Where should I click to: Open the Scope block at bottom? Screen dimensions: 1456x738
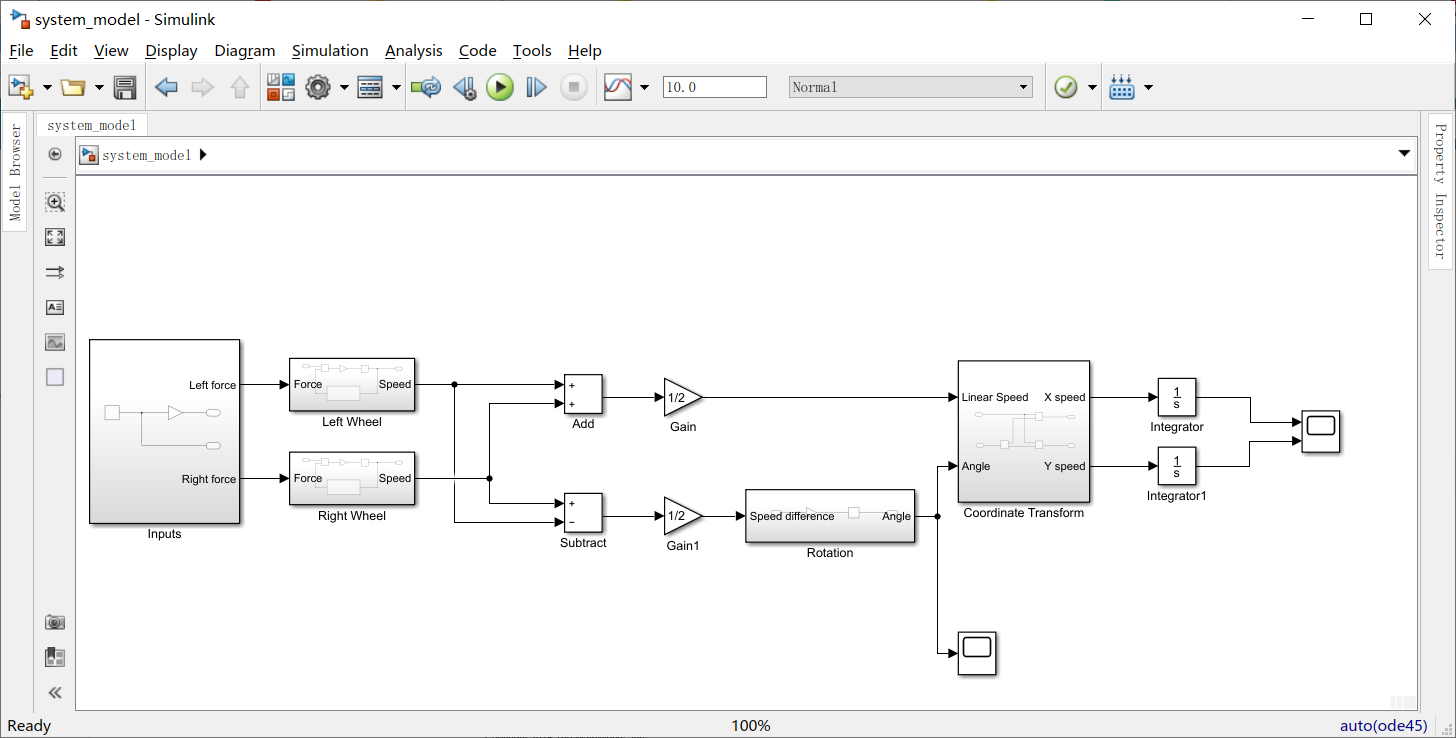click(976, 653)
